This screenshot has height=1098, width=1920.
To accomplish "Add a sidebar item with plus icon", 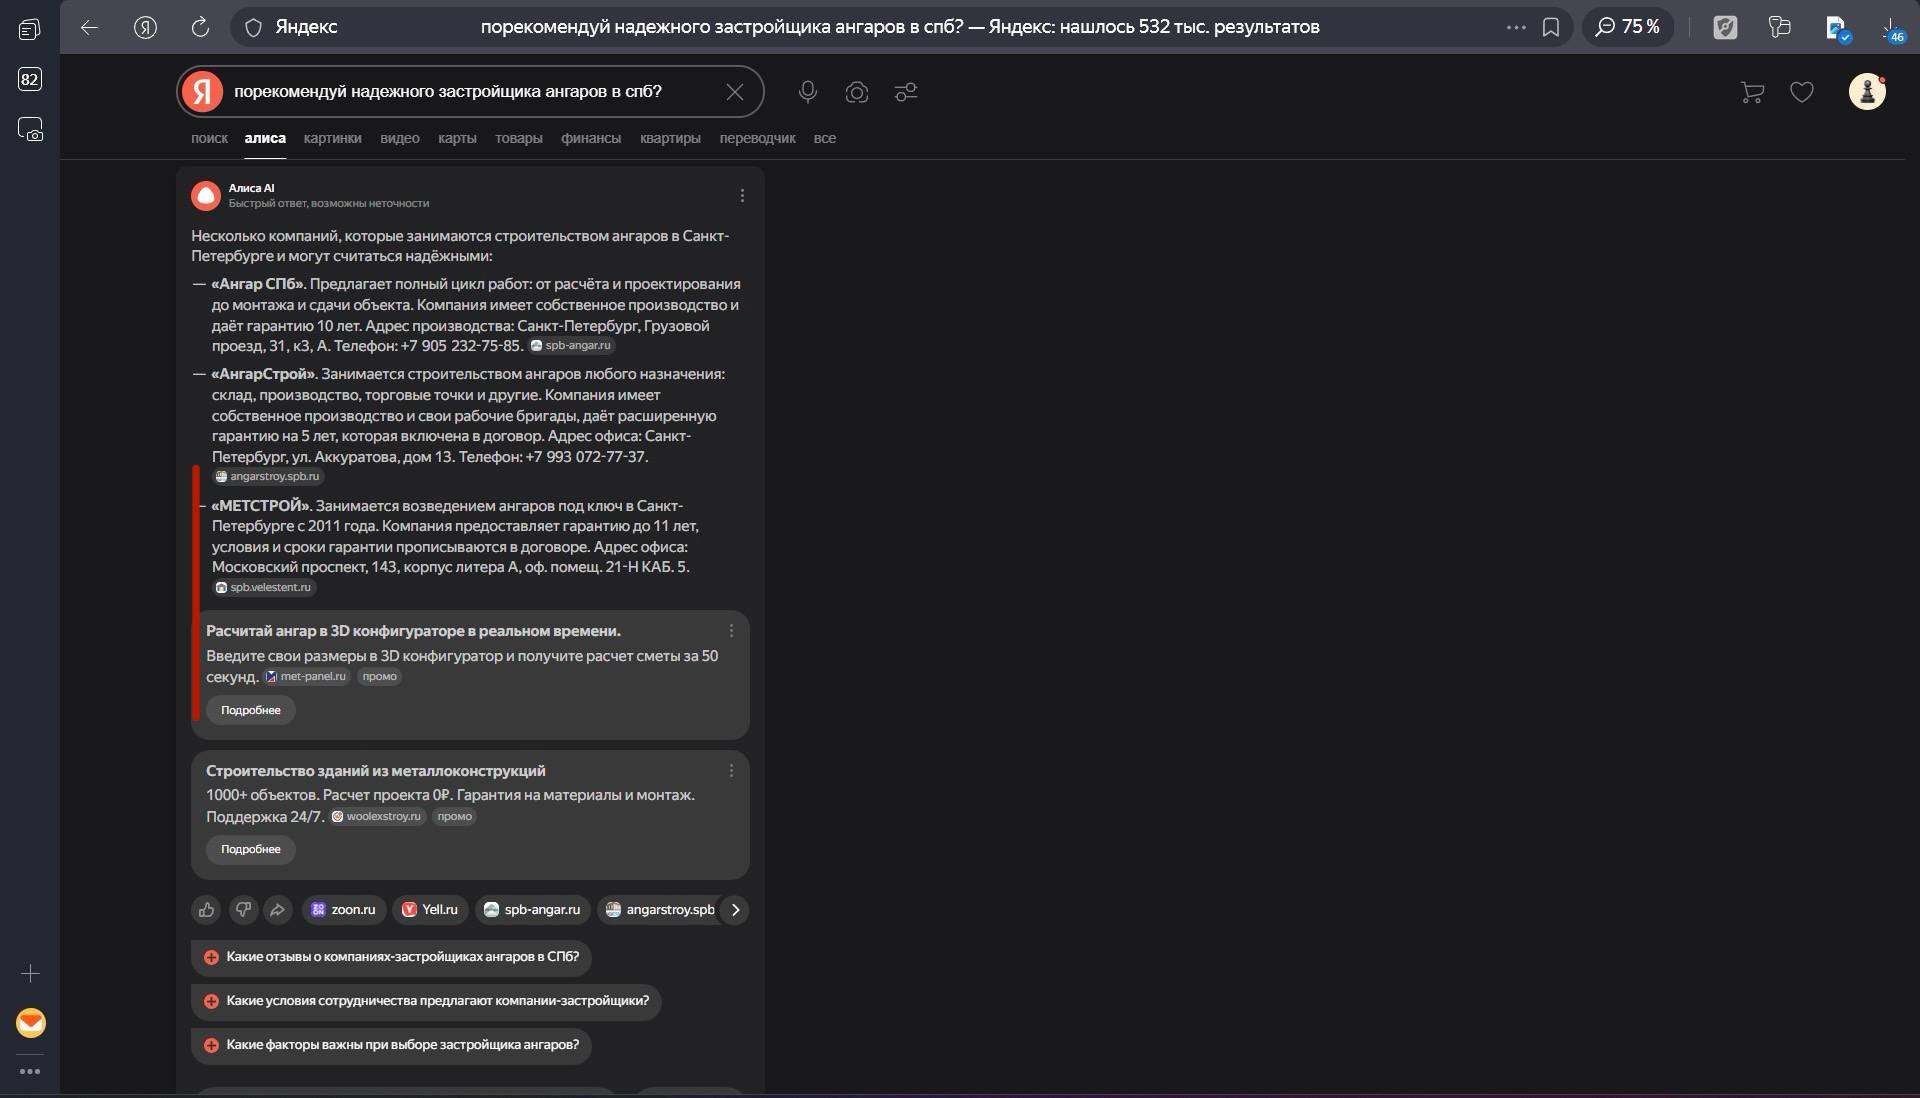I will pos(30,973).
